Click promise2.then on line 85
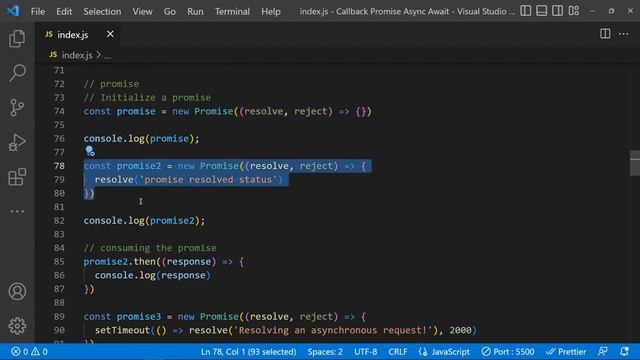 click(x=119, y=261)
